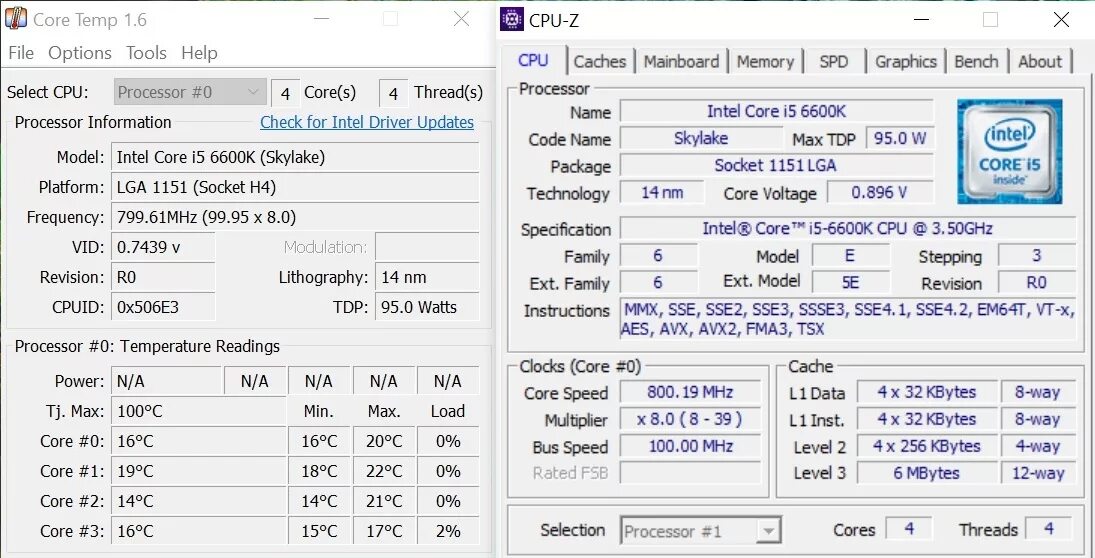Click the CPU-Z purple title bar icon
Viewport: 1095px width, 558px height.
pos(512,19)
